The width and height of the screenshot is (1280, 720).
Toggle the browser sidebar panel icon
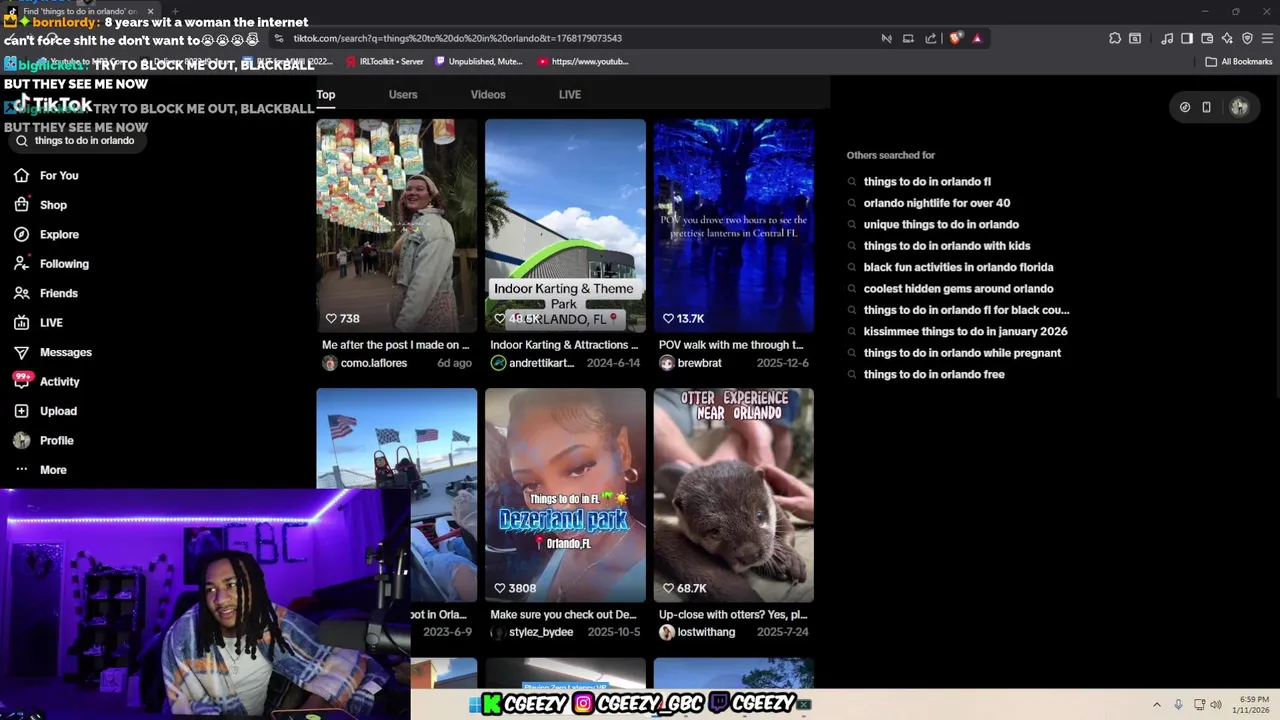[x=1187, y=38]
